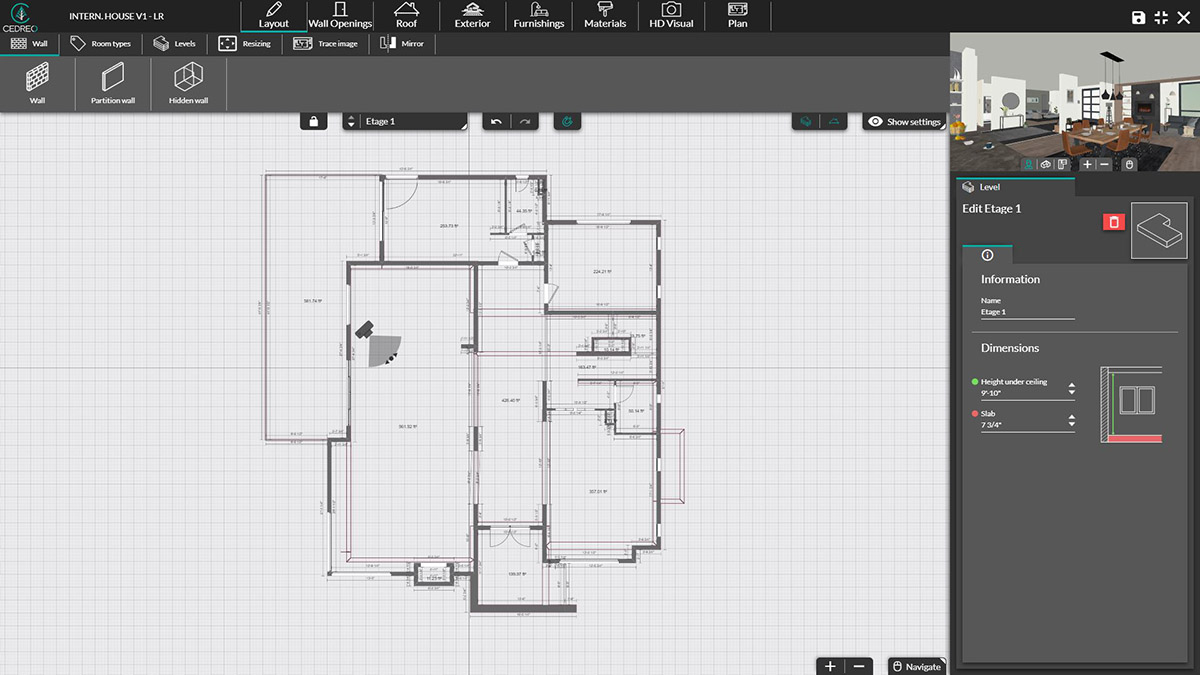Click the Undo arrow above the floor plan

pos(497,120)
